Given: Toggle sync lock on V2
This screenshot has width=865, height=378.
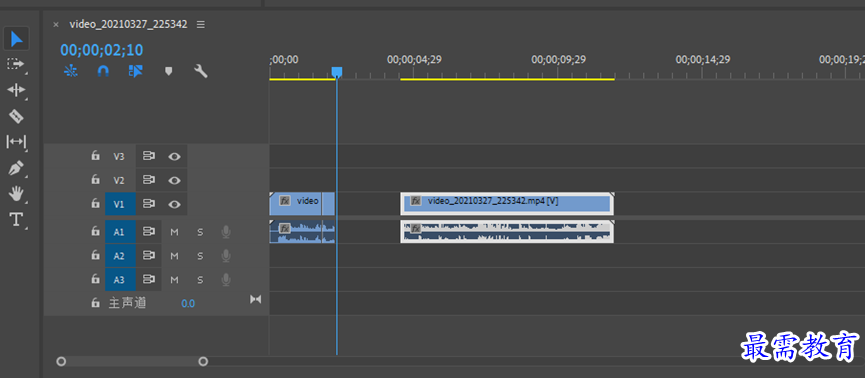Looking at the screenshot, I should (148, 180).
